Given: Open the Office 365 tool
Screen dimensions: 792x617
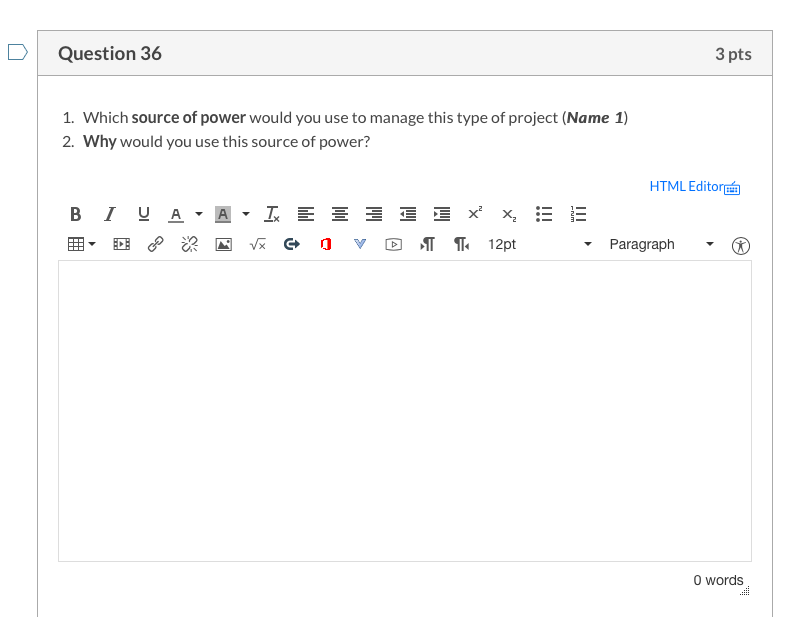Looking at the screenshot, I should click(326, 244).
